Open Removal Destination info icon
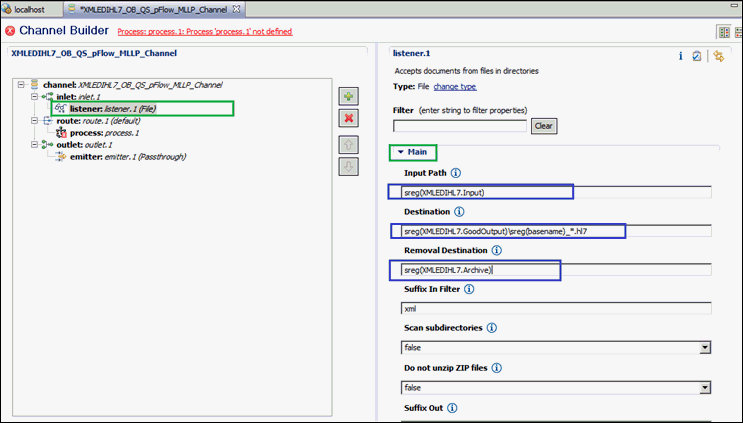The width and height of the screenshot is (743, 423). 496,250
